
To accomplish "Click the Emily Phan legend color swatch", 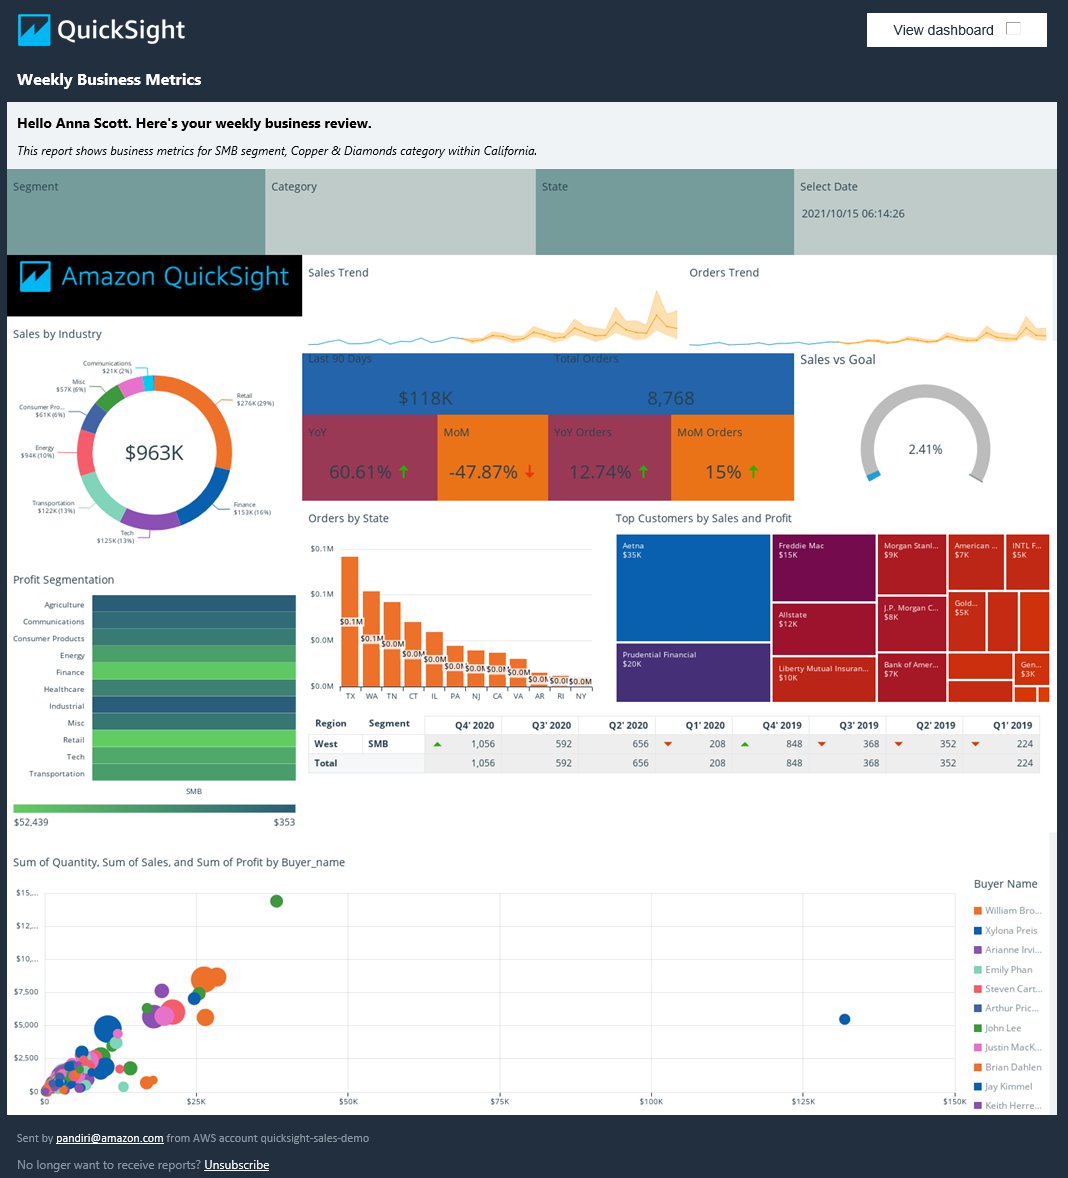I will 978,970.
